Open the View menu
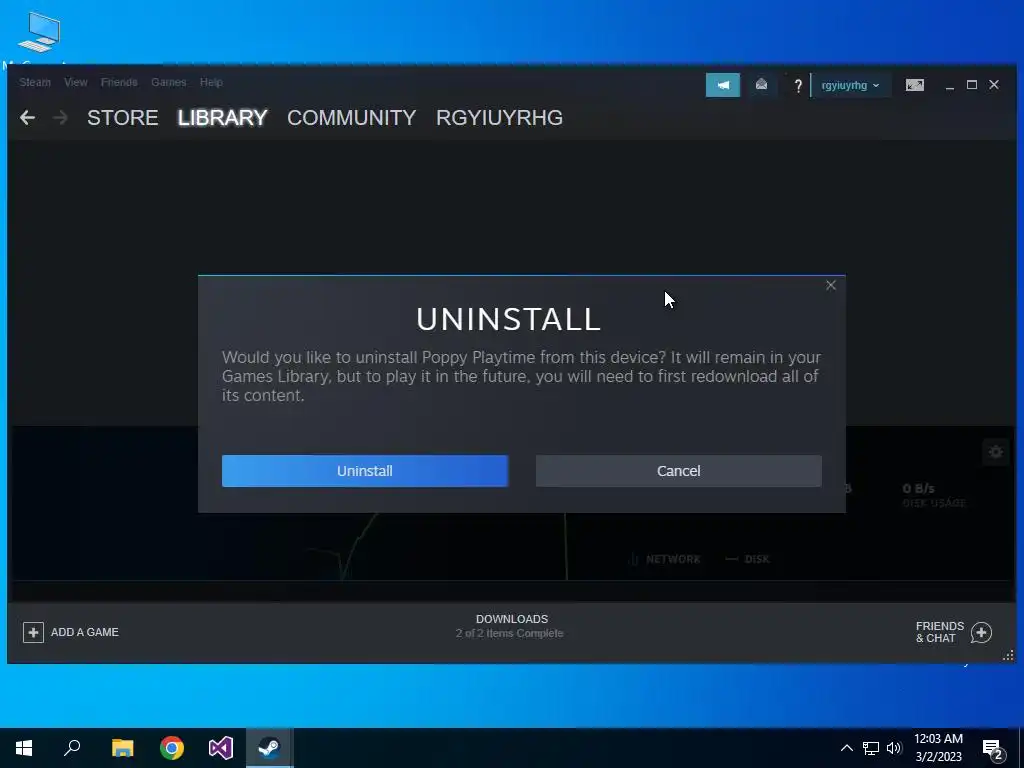Viewport: 1024px width, 768px height. pos(76,82)
